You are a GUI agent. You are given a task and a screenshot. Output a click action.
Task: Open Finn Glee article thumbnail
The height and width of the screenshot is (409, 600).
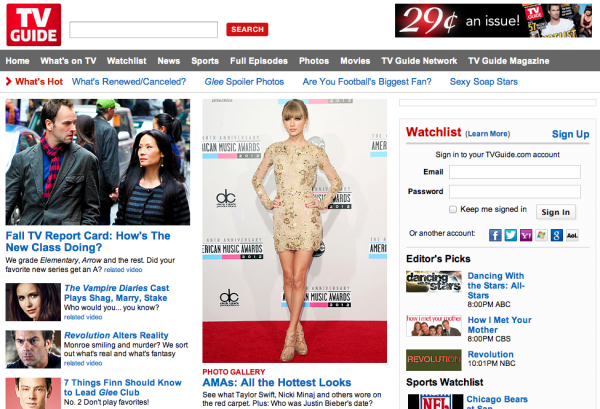pyautogui.click(x=33, y=393)
